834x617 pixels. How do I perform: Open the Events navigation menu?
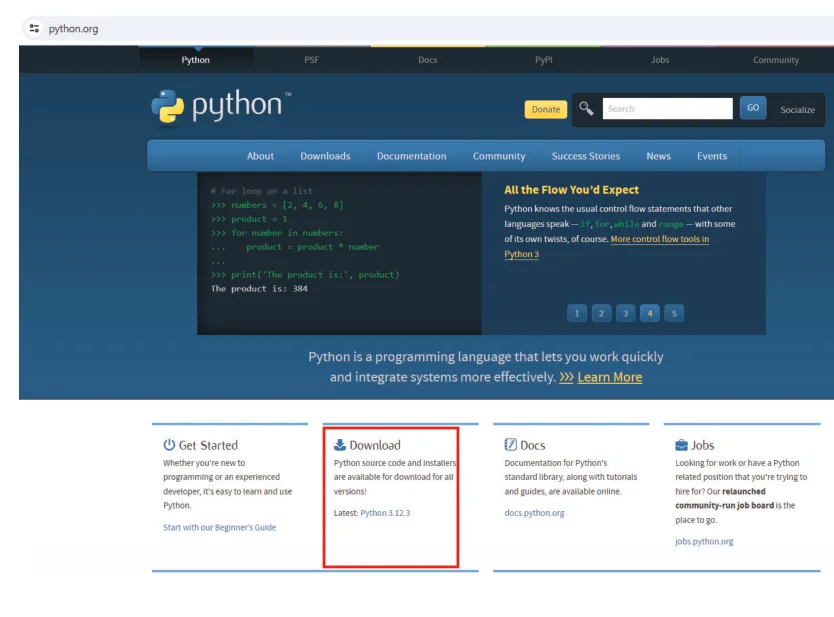[x=712, y=156]
